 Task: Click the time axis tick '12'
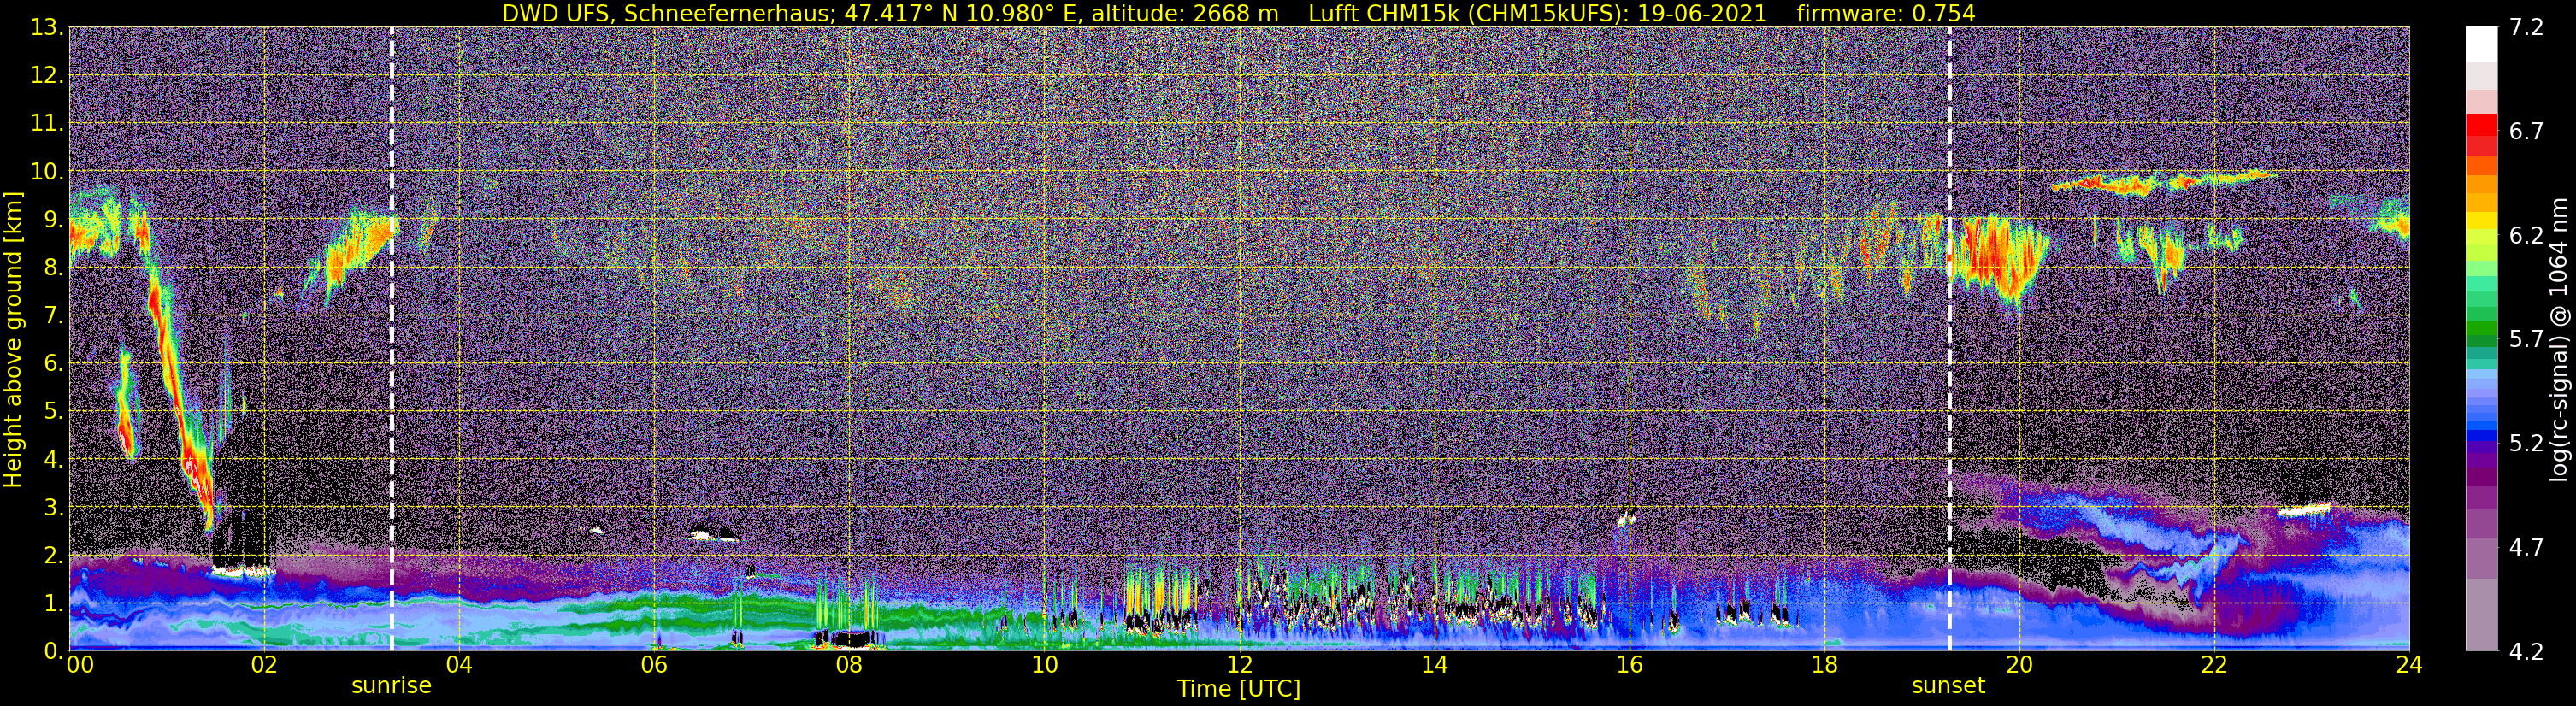pos(1239,666)
